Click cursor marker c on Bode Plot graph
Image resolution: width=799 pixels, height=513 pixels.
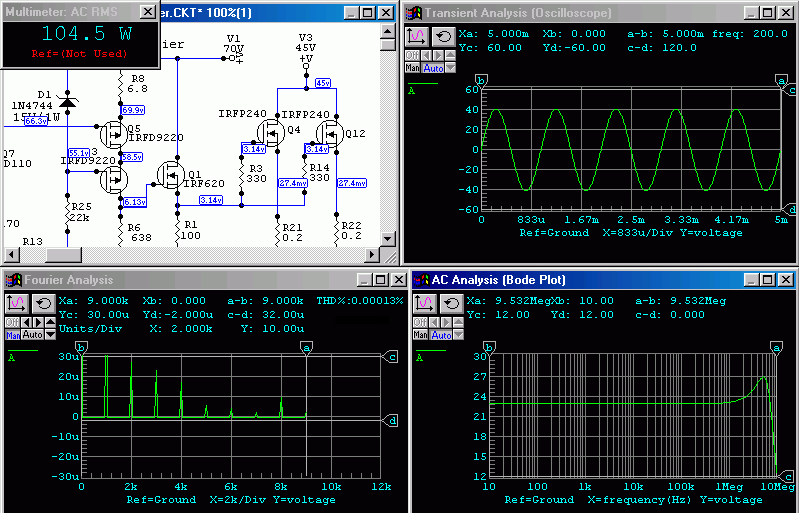click(788, 477)
